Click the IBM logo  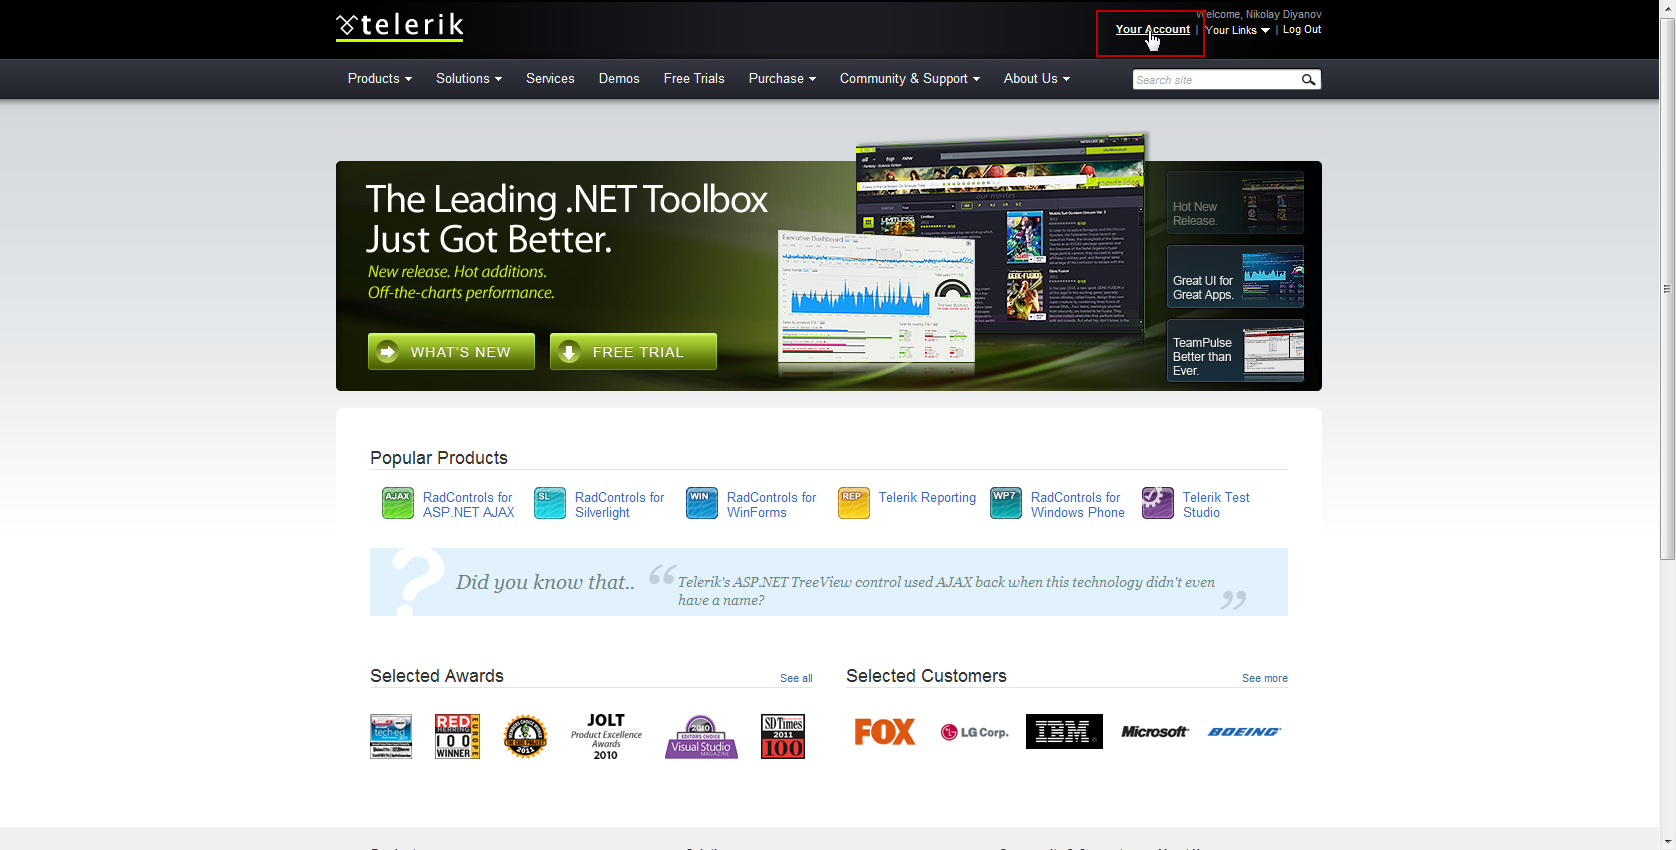coord(1064,731)
